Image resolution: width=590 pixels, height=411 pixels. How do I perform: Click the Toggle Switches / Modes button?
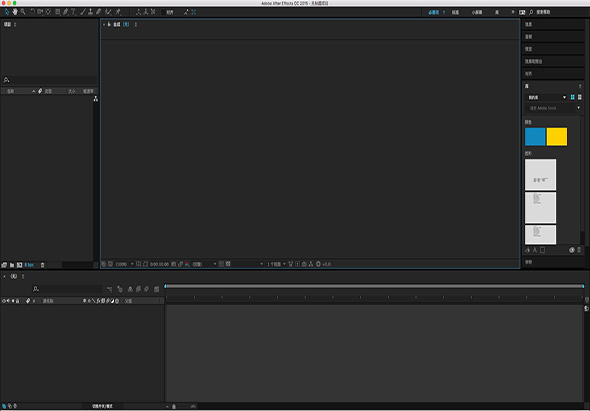(102, 406)
